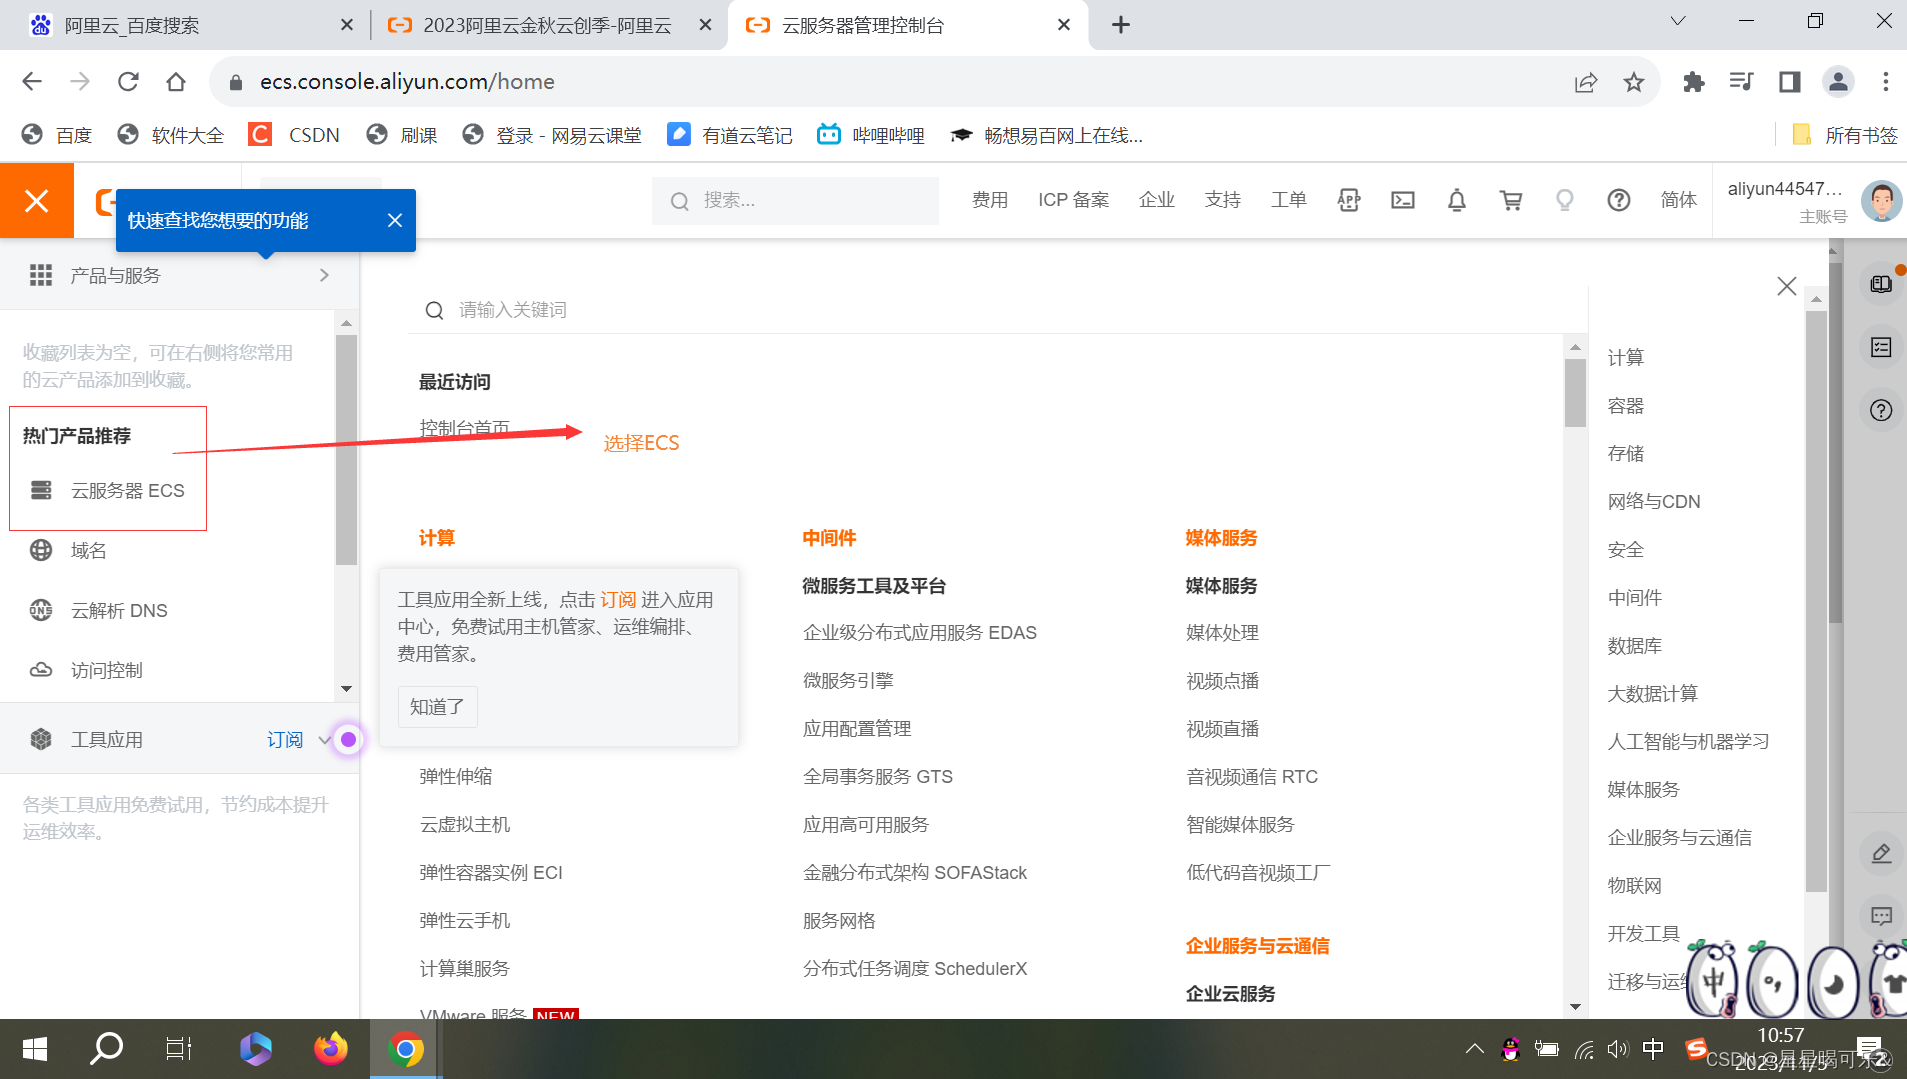This screenshot has height=1079, width=1907.
Task: Switch to the 2023阿里云金秋云创季 tab
Action: (547, 25)
